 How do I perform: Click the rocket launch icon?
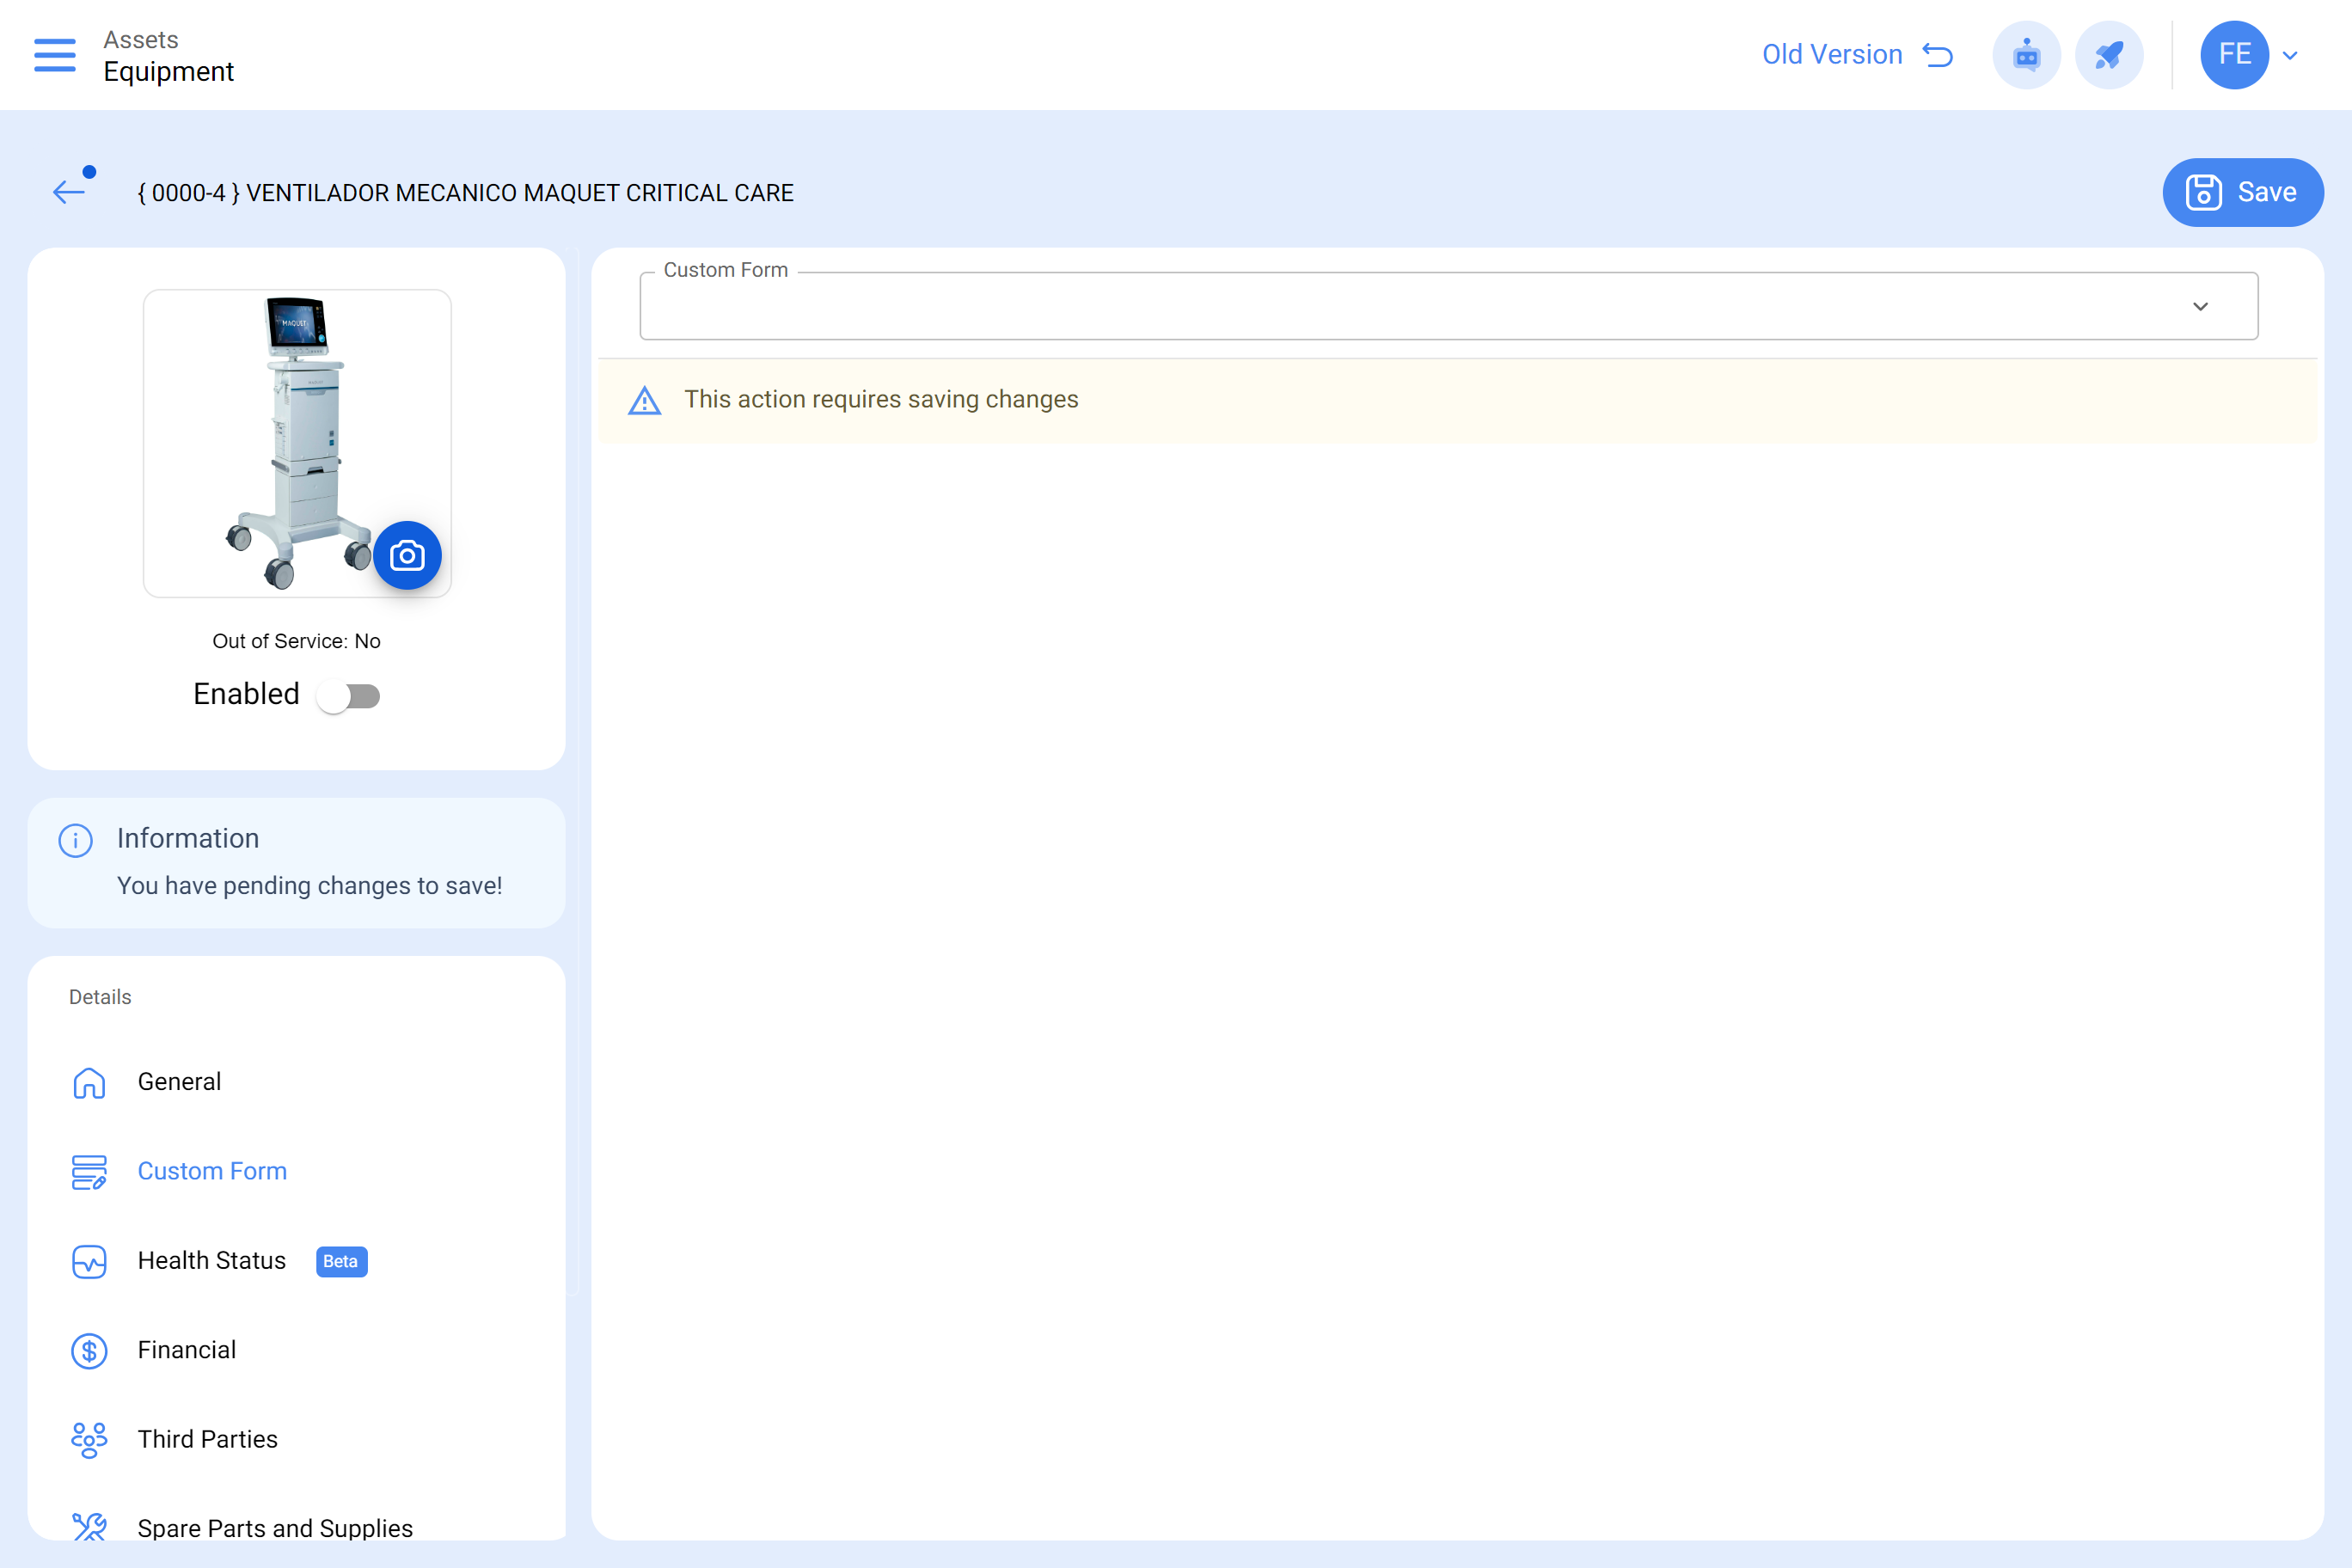[2109, 55]
